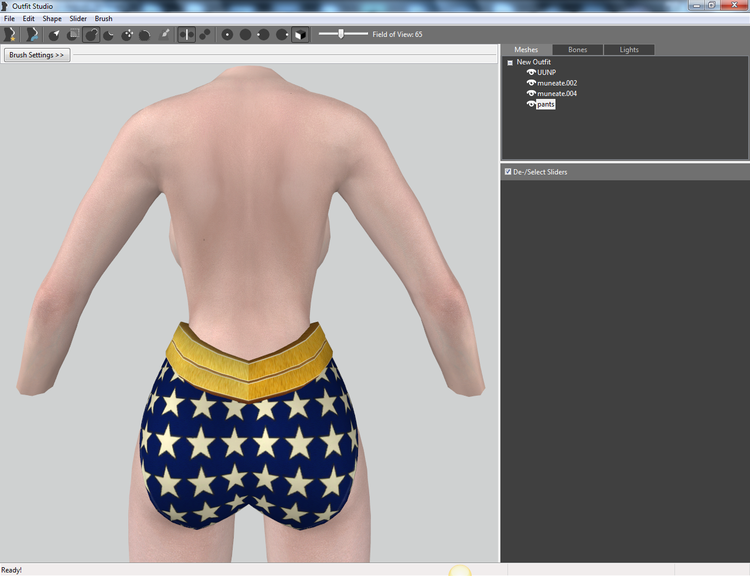This screenshot has width=750, height=576.
Task: Select muneate.002 mesh entry
Action: tap(557, 83)
